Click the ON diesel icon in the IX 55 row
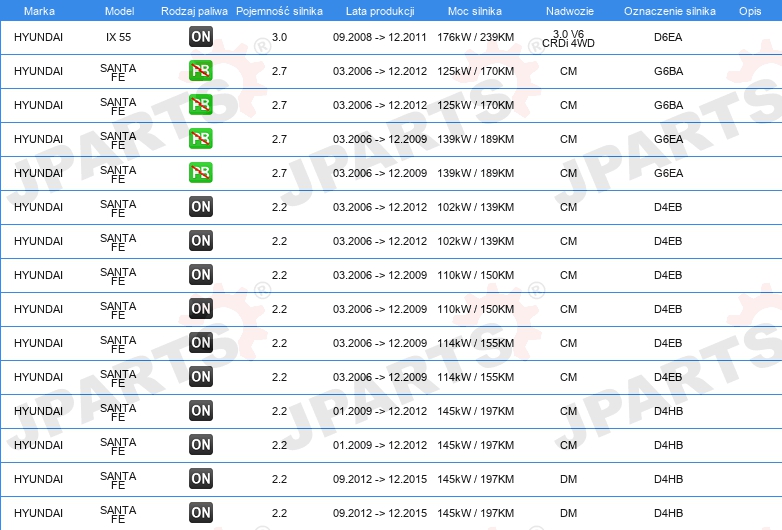Image resolution: width=782 pixels, height=530 pixels. click(201, 37)
